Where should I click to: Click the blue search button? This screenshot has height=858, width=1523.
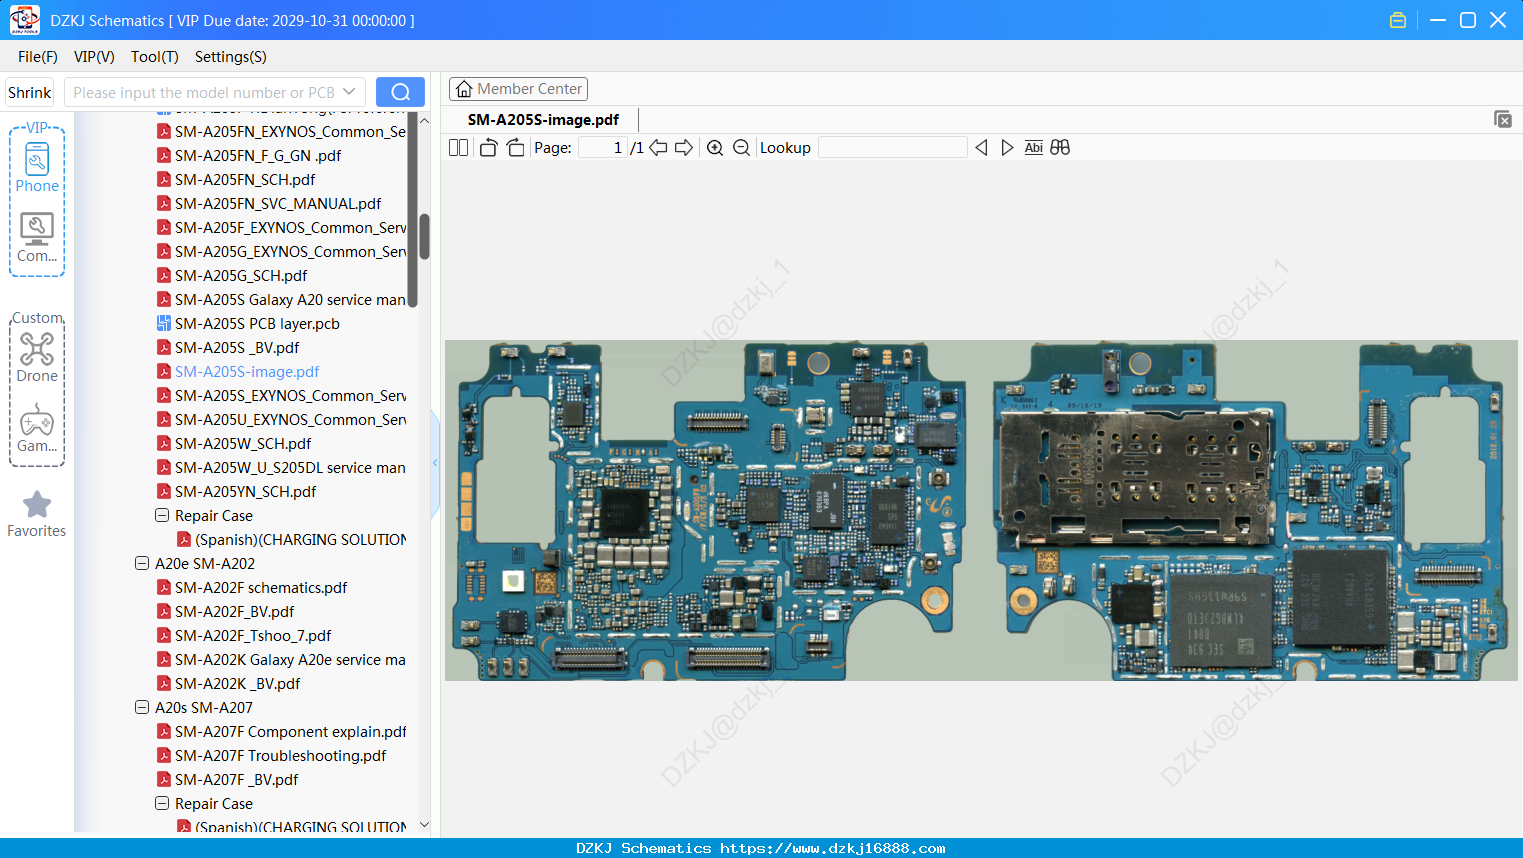(400, 92)
